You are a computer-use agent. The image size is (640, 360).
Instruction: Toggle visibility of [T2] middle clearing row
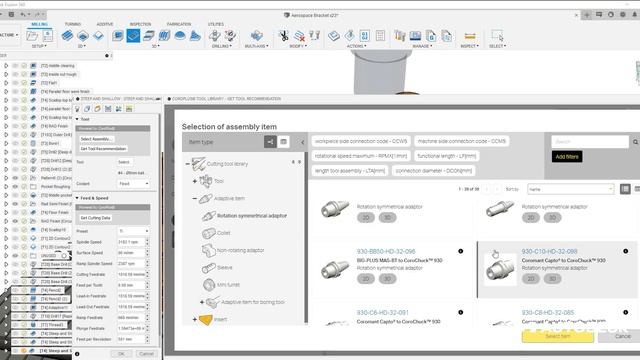click(x=15, y=65)
